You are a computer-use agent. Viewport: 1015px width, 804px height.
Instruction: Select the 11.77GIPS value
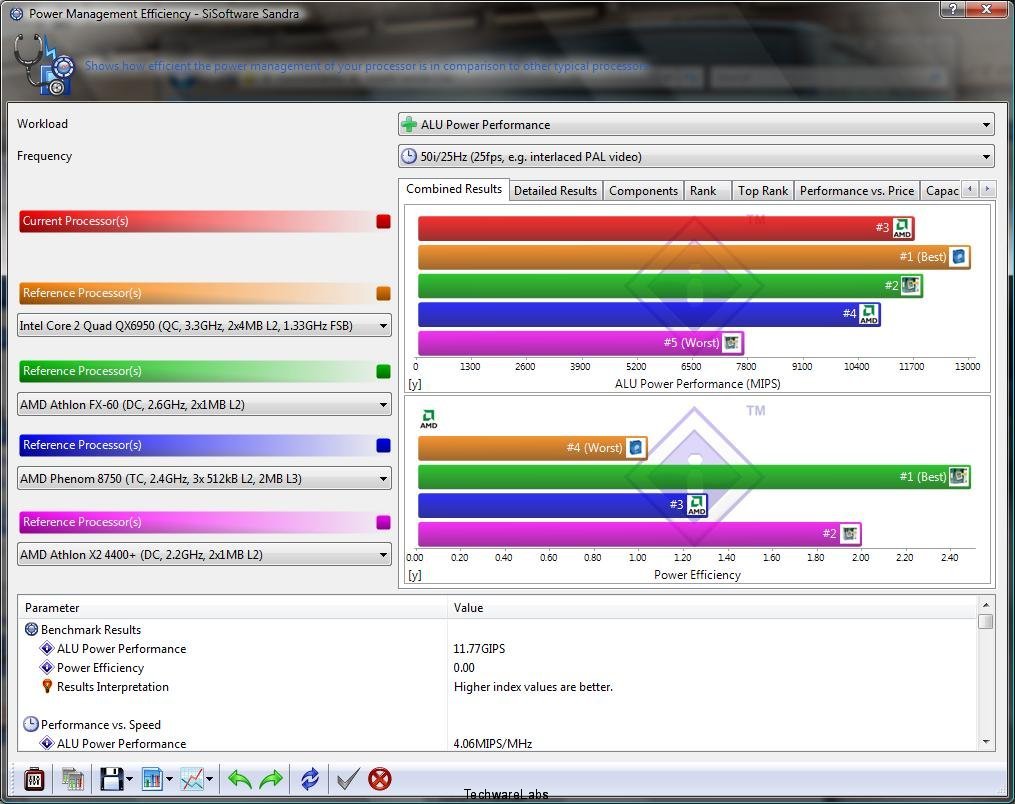coord(479,649)
